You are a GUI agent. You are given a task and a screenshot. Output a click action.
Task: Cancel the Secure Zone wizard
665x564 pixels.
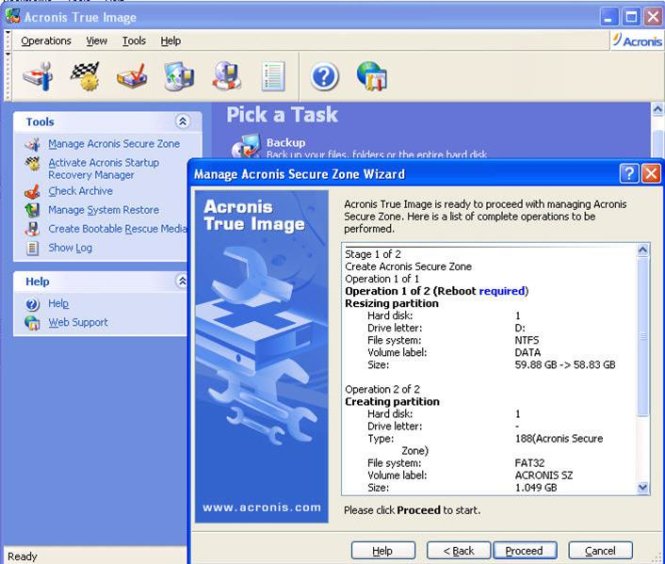click(600, 551)
